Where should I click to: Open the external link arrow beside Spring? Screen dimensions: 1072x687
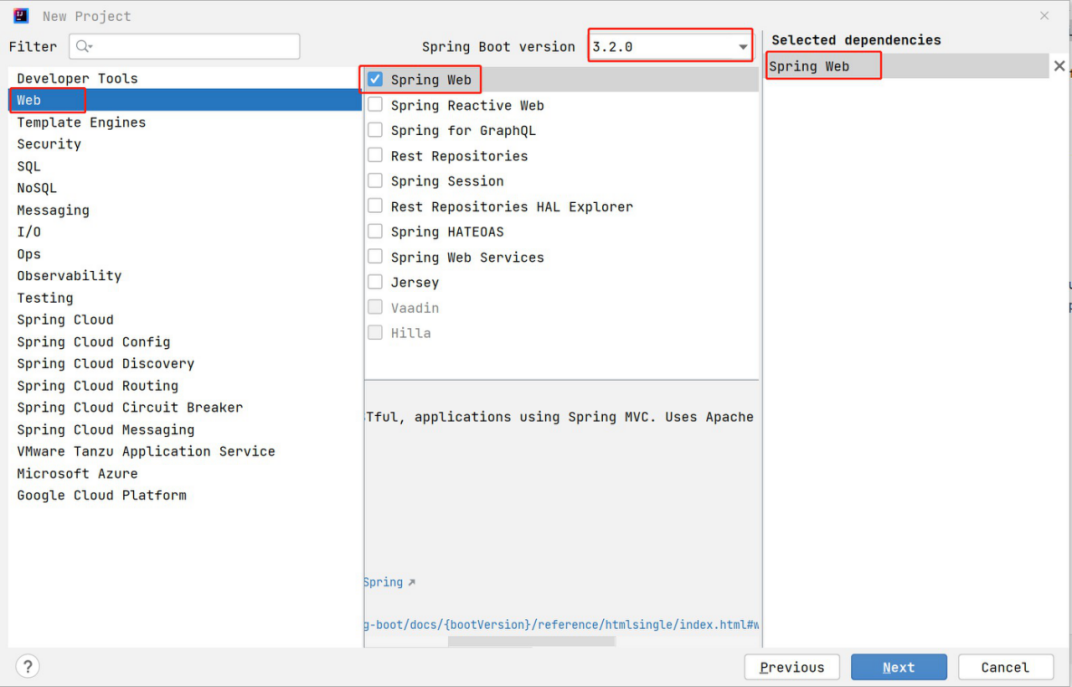click(x=412, y=582)
